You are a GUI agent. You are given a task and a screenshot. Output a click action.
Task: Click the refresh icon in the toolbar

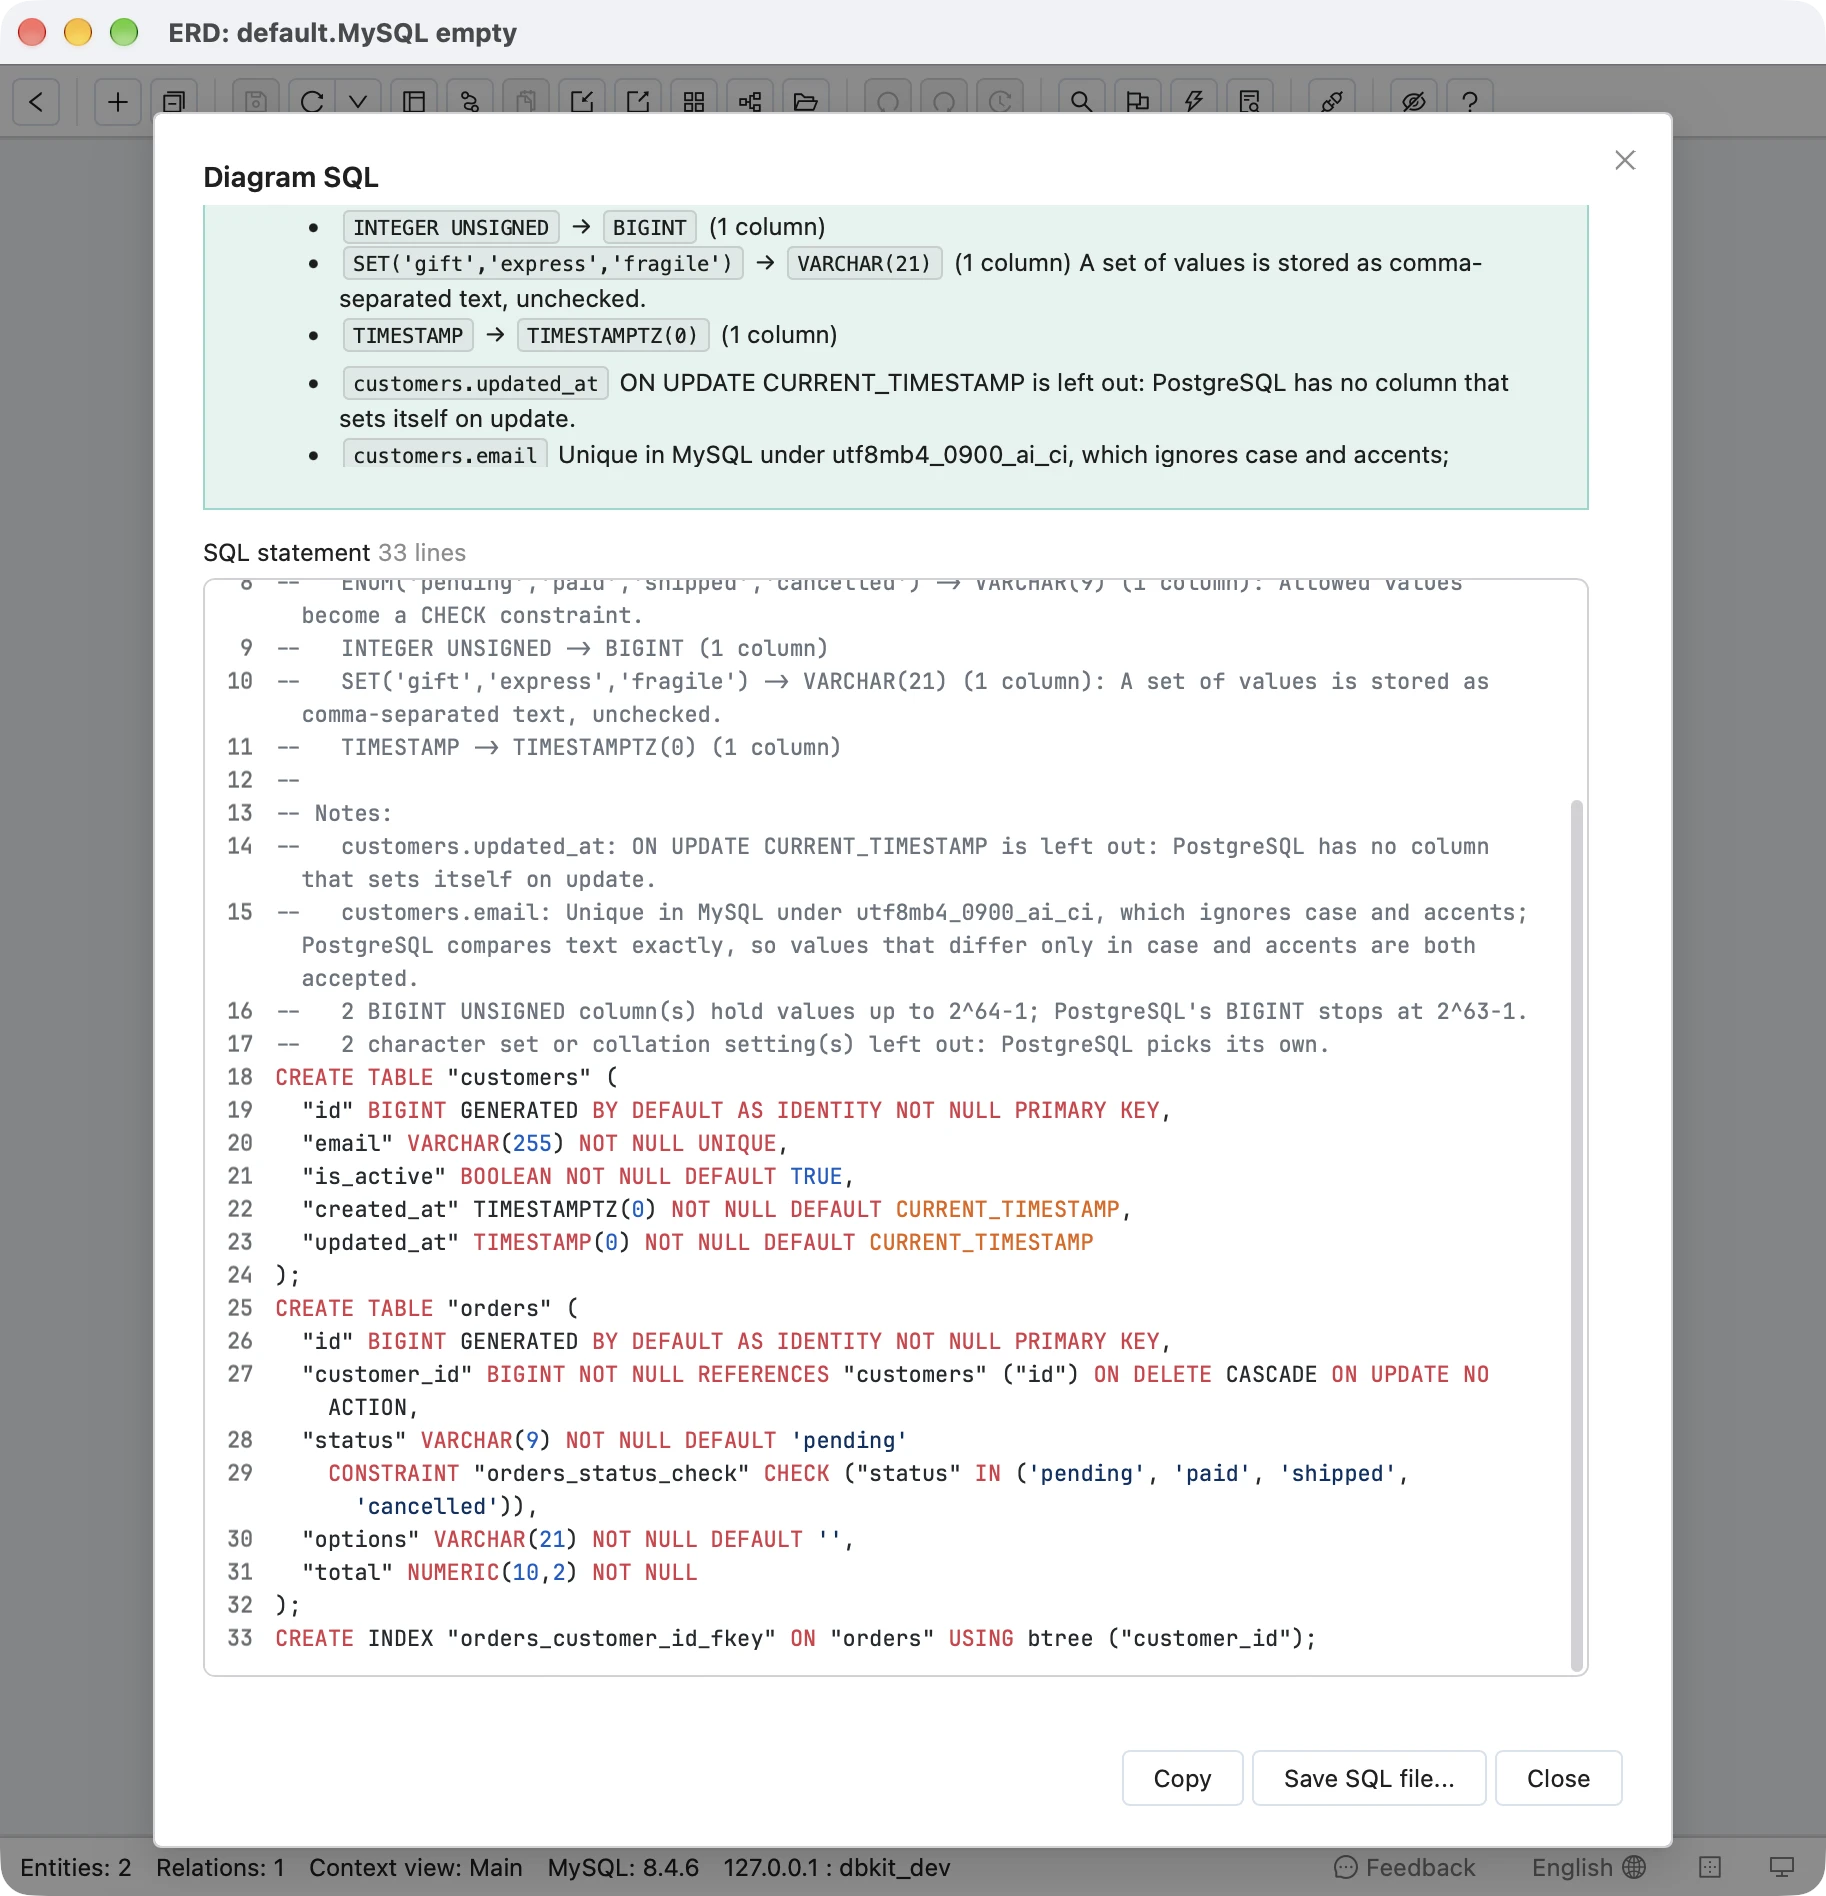click(x=312, y=101)
